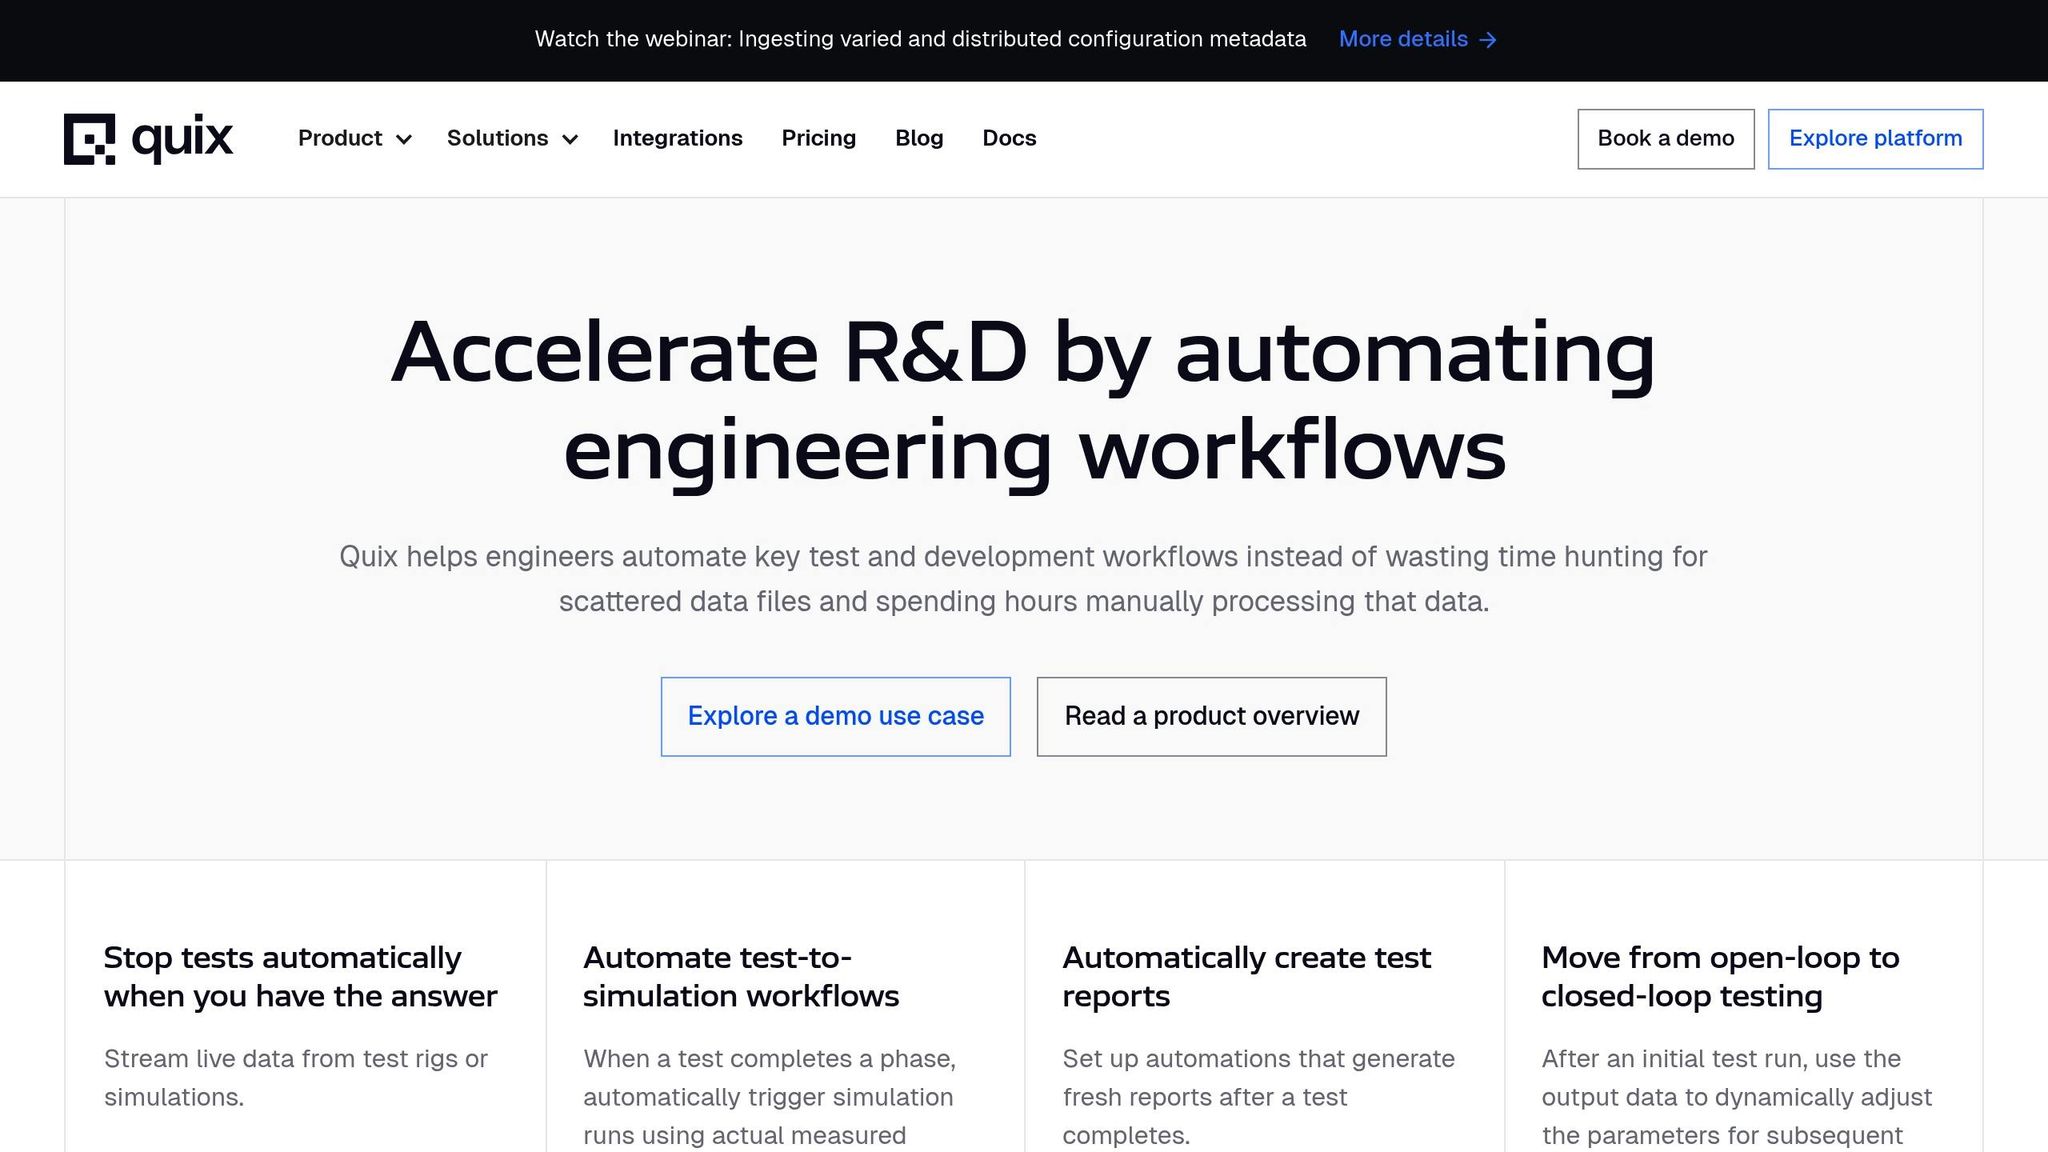Navigate to the Blog
2048x1152 pixels.
(x=918, y=138)
